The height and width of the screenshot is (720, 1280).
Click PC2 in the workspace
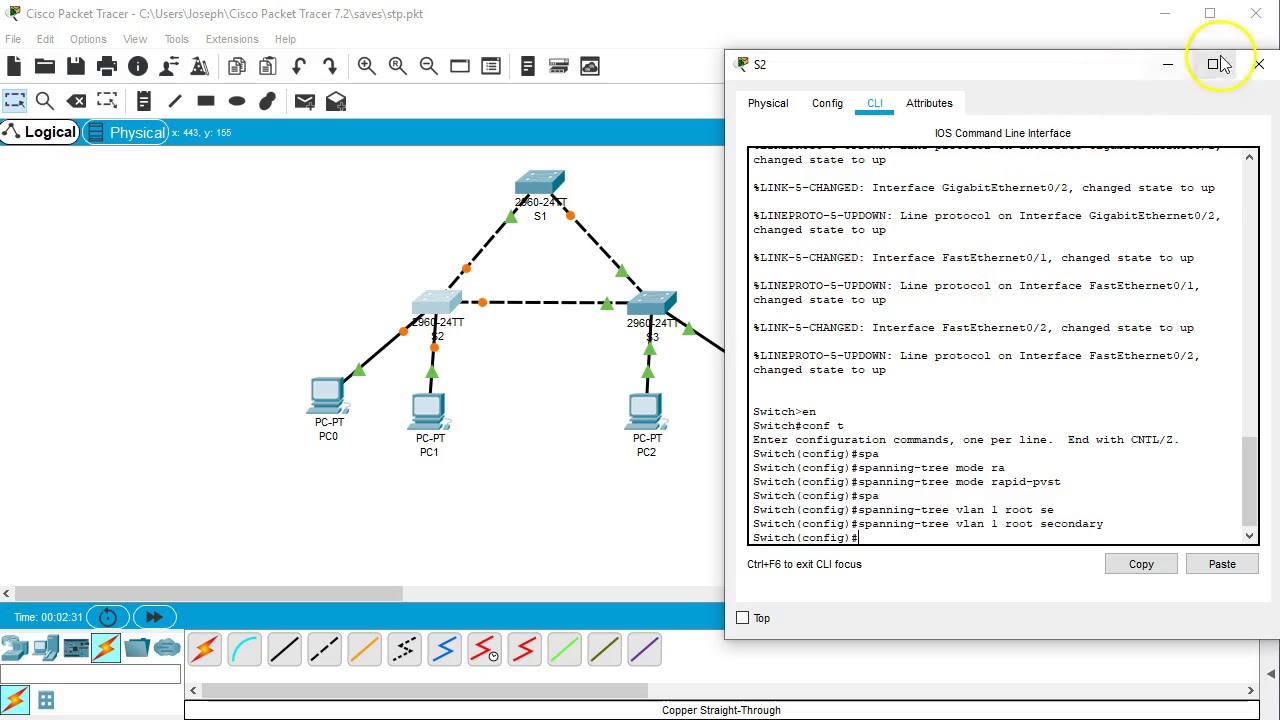[x=646, y=413]
